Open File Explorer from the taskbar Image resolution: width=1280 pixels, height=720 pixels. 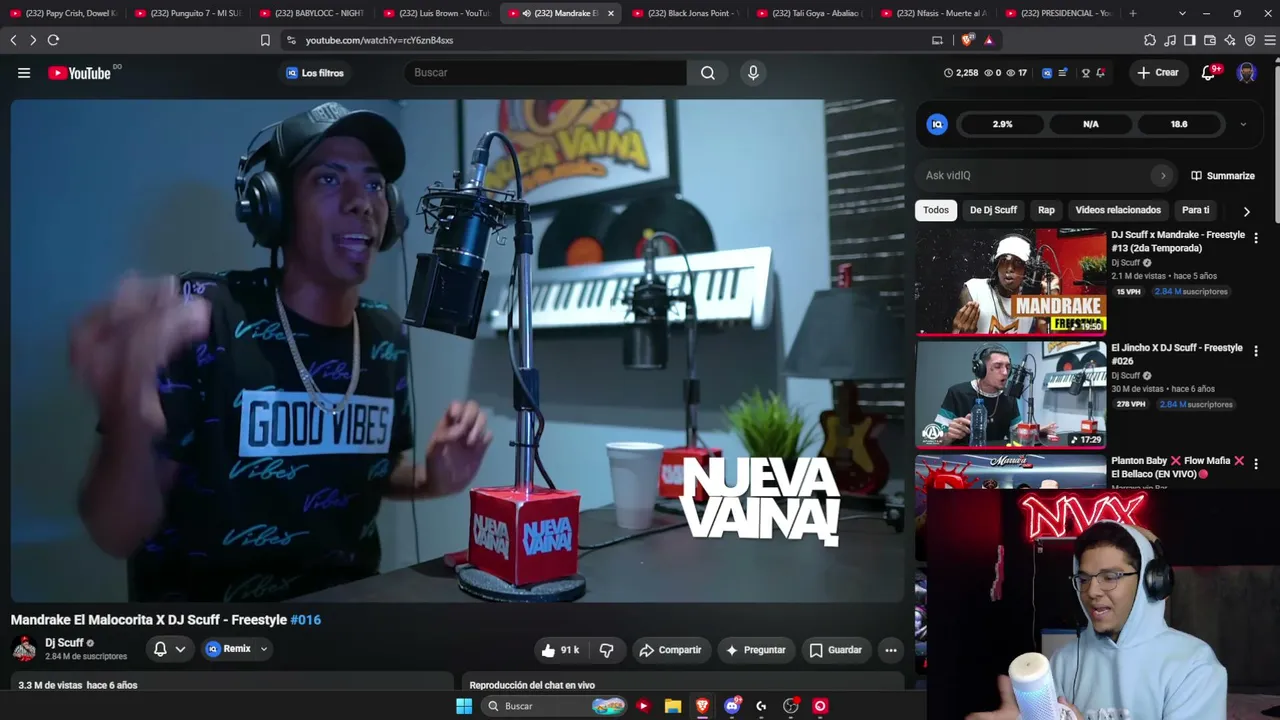click(x=673, y=706)
